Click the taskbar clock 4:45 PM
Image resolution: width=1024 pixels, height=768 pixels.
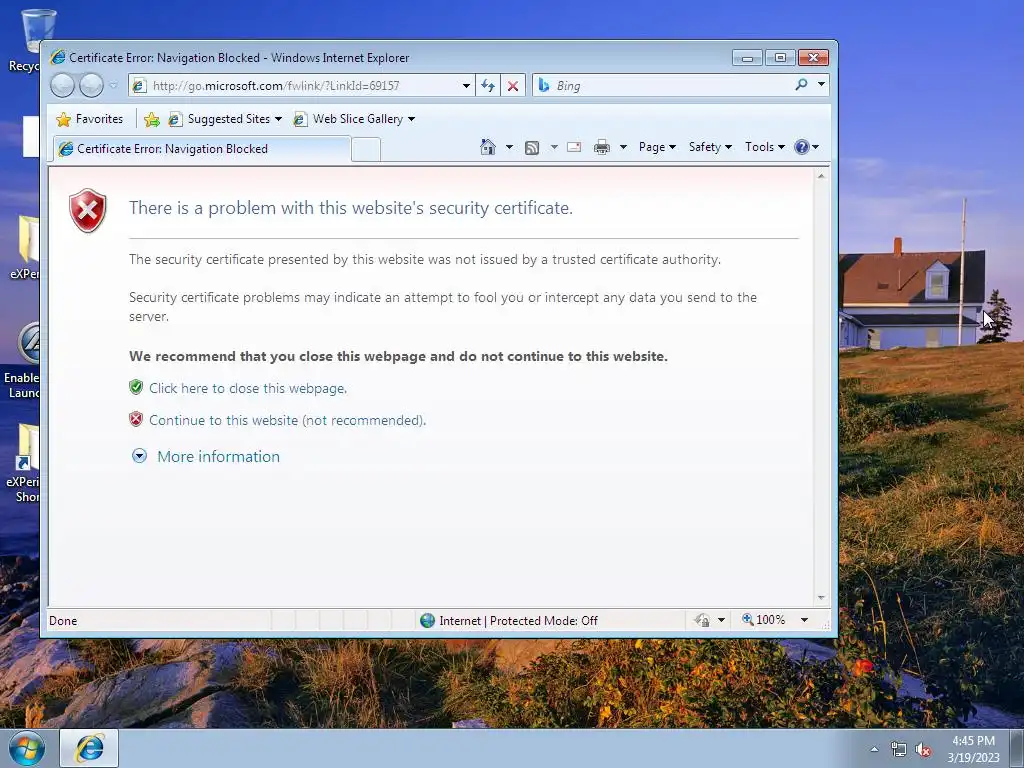973,741
